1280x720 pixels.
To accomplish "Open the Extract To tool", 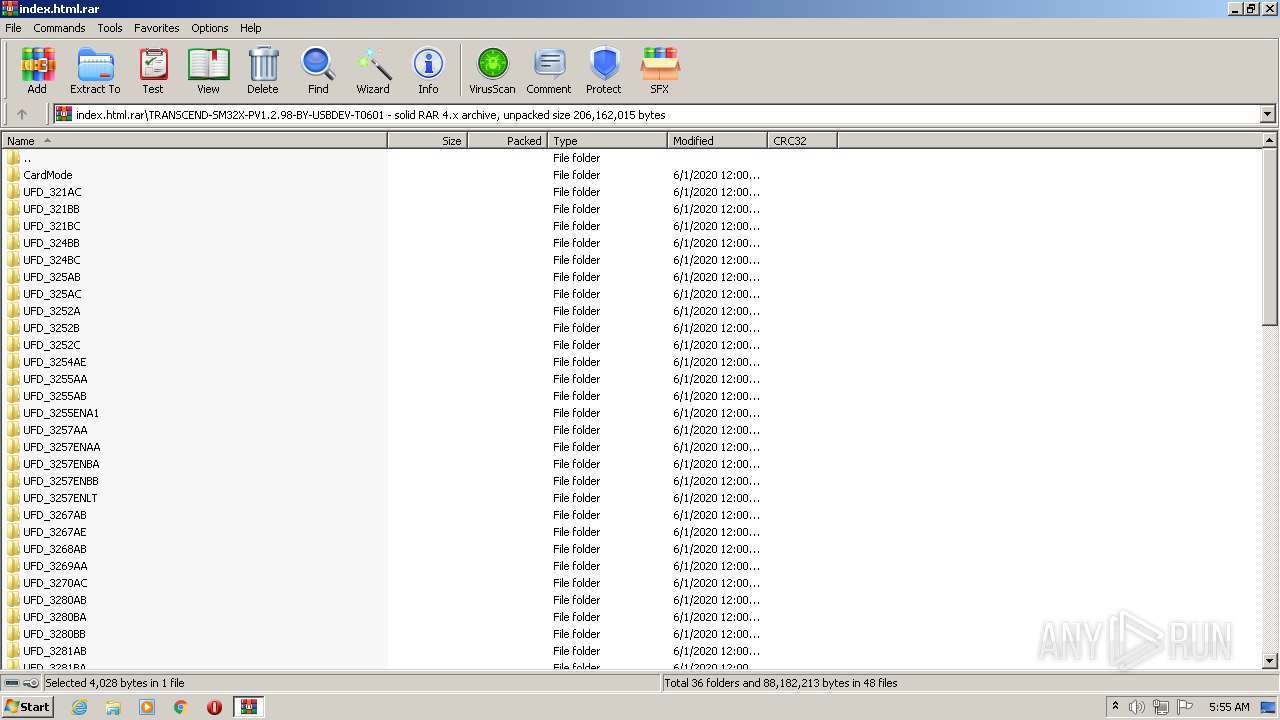I will click(x=95, y=71).
